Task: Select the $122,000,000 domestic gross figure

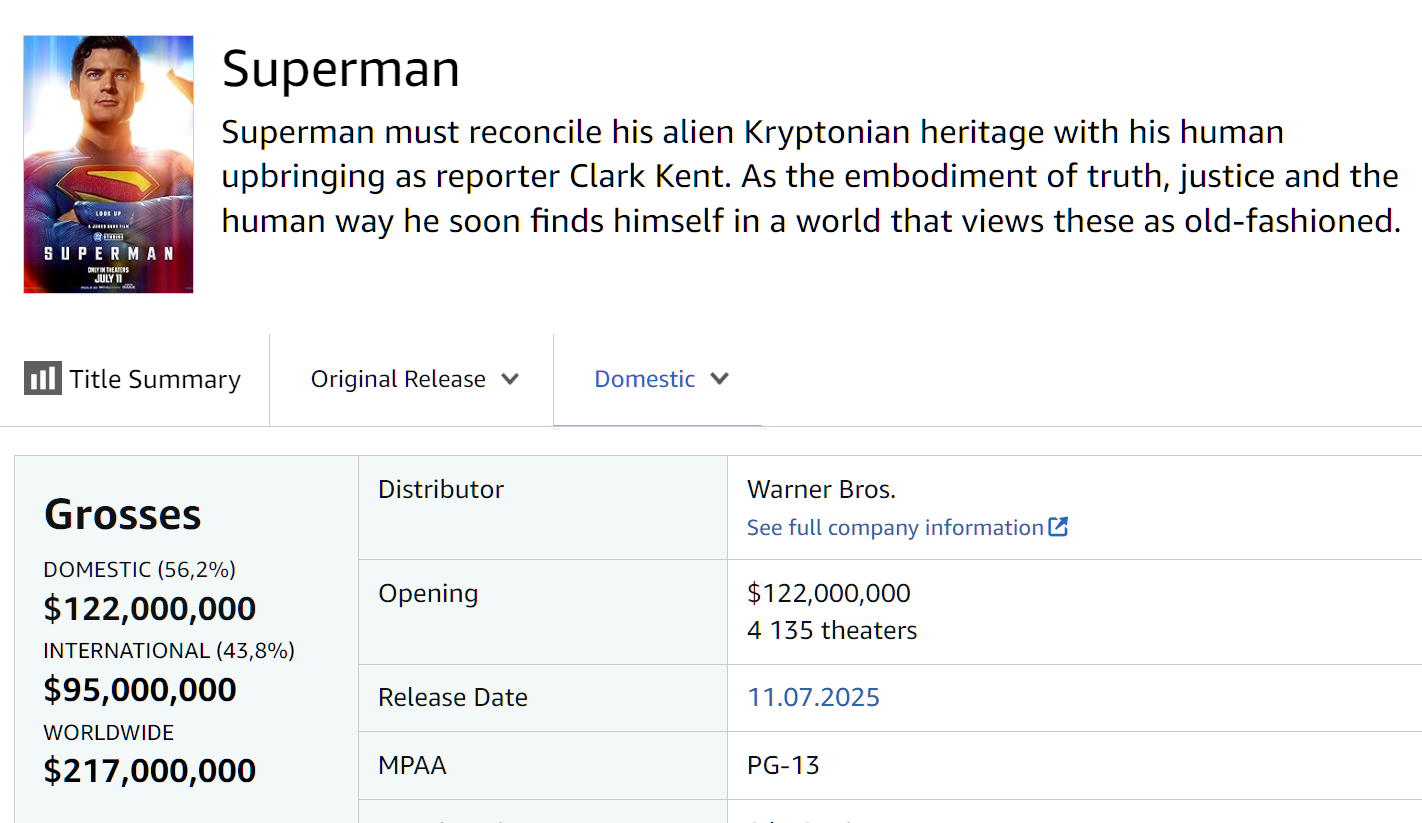Action: coord(150,609)
